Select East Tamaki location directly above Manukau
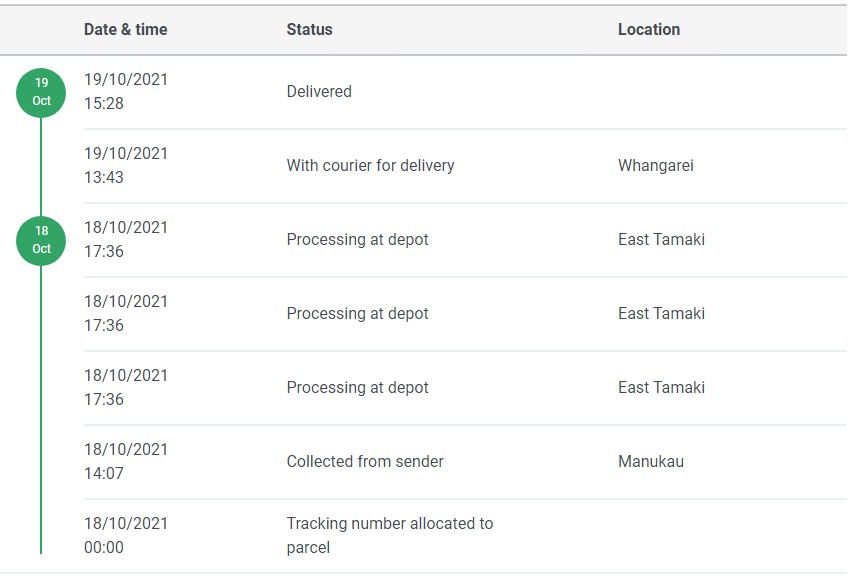 click(661, 388)
